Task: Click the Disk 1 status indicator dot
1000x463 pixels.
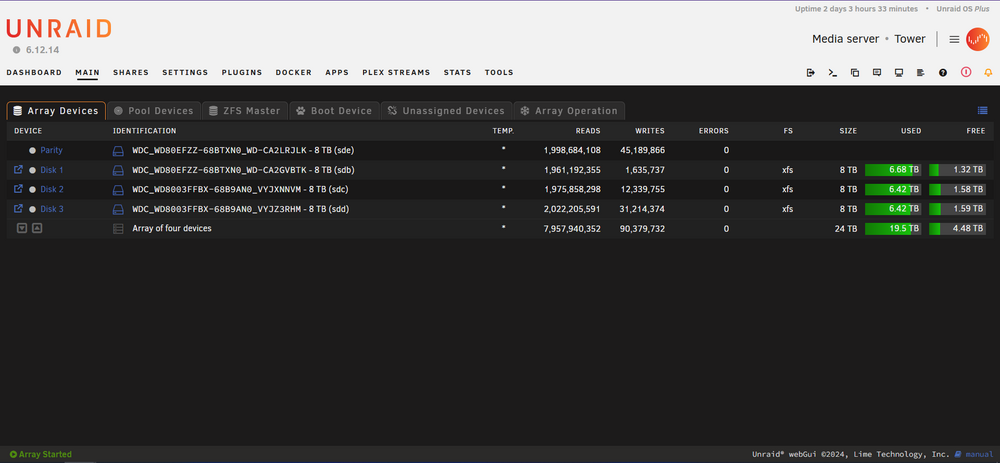Action: point(33,170)
